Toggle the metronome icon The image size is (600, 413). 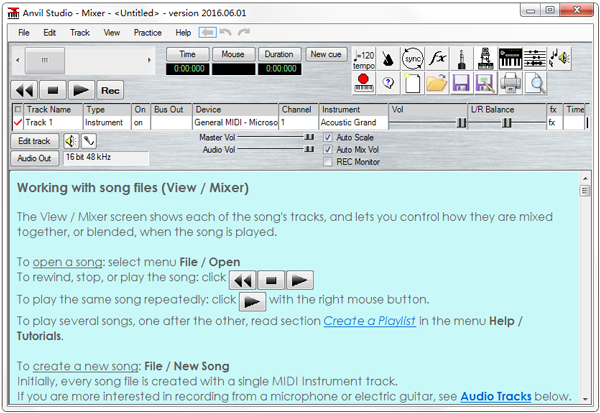click(x=388, y=59)
